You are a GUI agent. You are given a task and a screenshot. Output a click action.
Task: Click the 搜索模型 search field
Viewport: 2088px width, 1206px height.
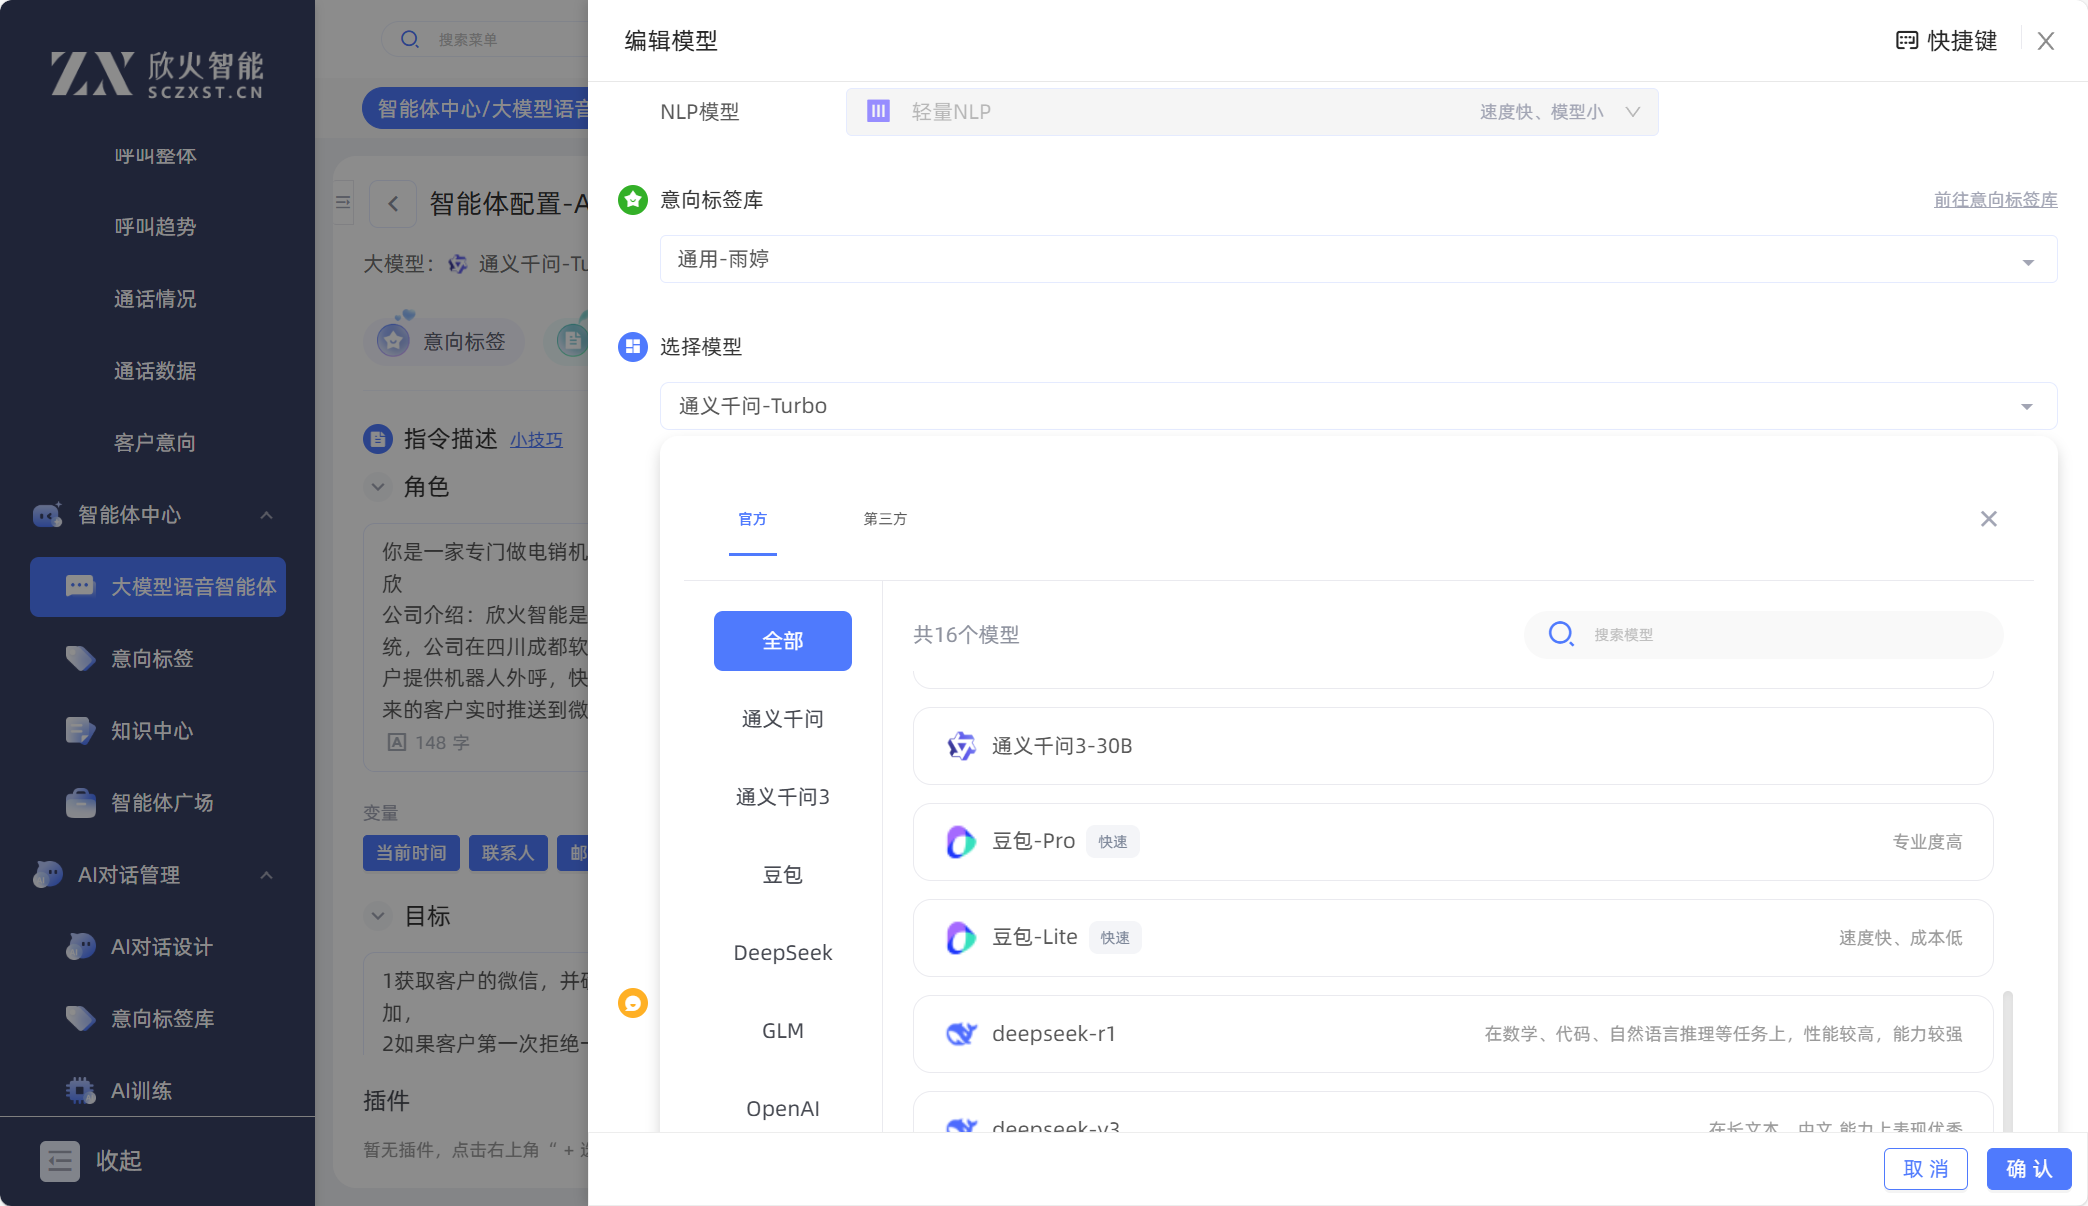coord(1780,635)
